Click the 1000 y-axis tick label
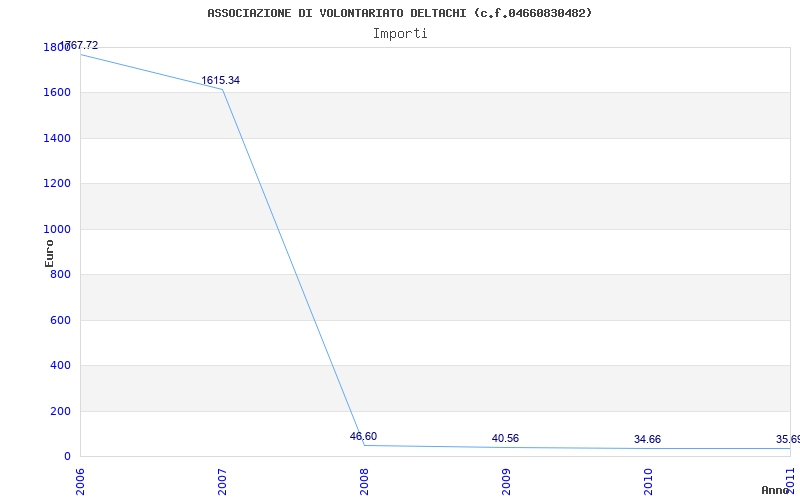The width and height of the screenshot is (800, 500). click(56, 230)
